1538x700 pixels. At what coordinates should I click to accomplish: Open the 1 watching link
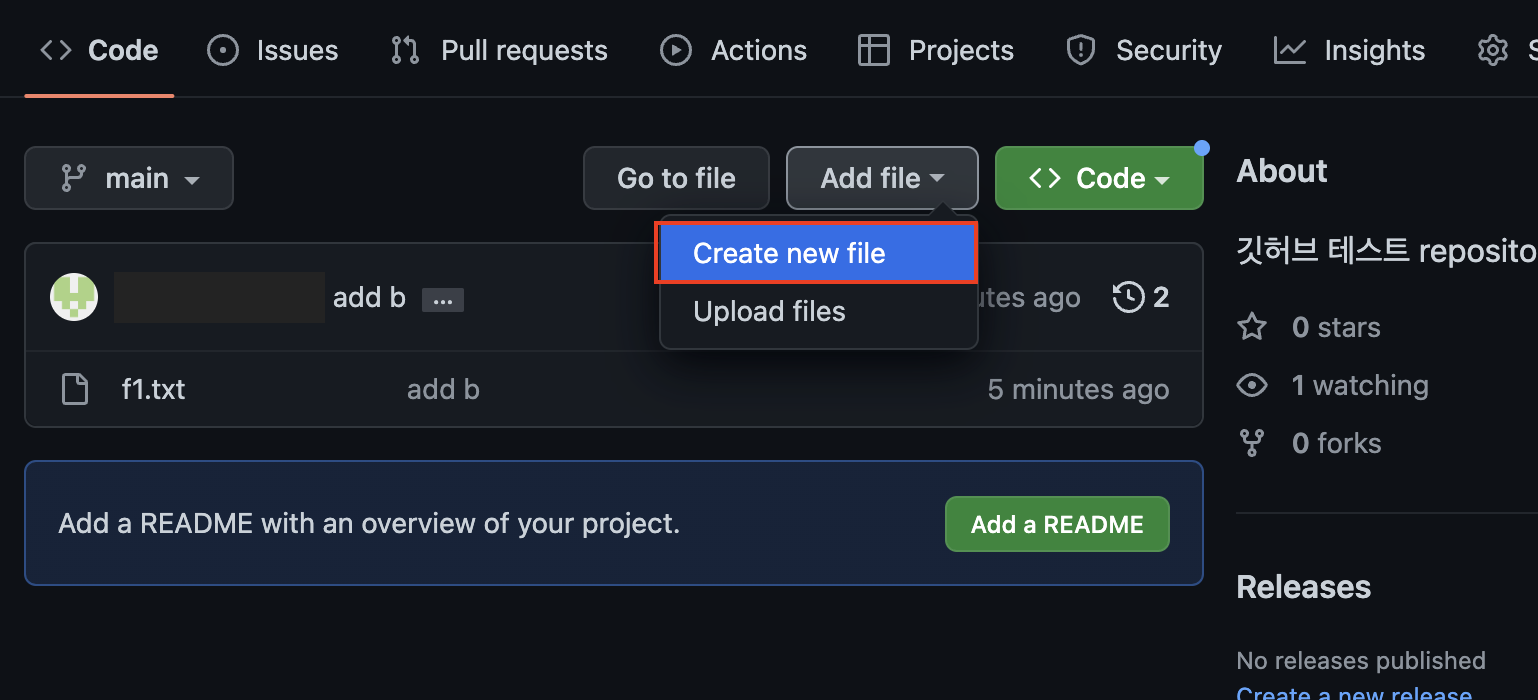(1360, 385)
